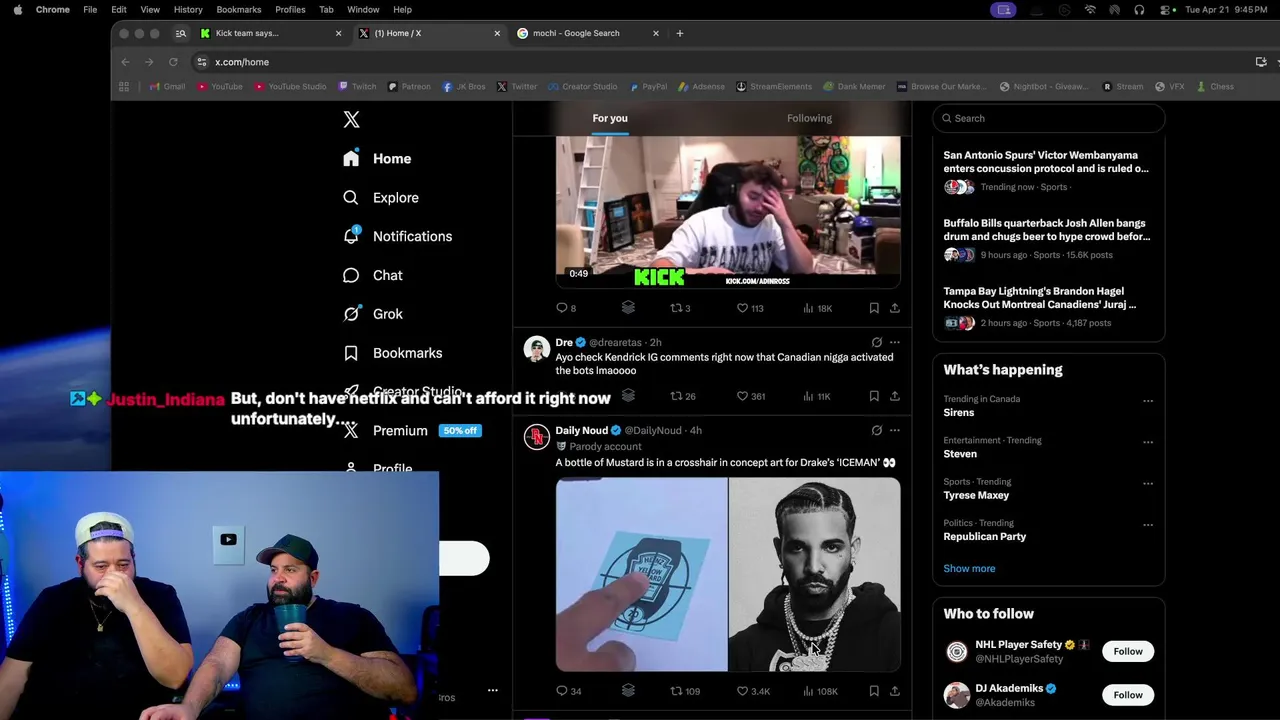The height and width of the screenshot is (720, 1280).
Task: Switch to mochi Google Search tab
Action: pyautogui.click(x=587, y=33)
